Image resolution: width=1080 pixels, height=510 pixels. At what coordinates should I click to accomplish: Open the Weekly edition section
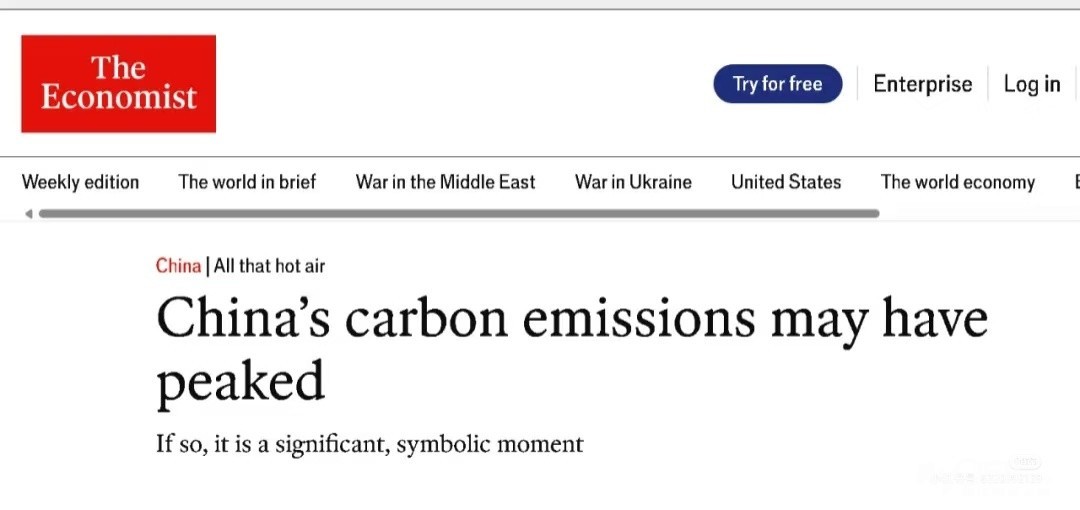[80, 182]
